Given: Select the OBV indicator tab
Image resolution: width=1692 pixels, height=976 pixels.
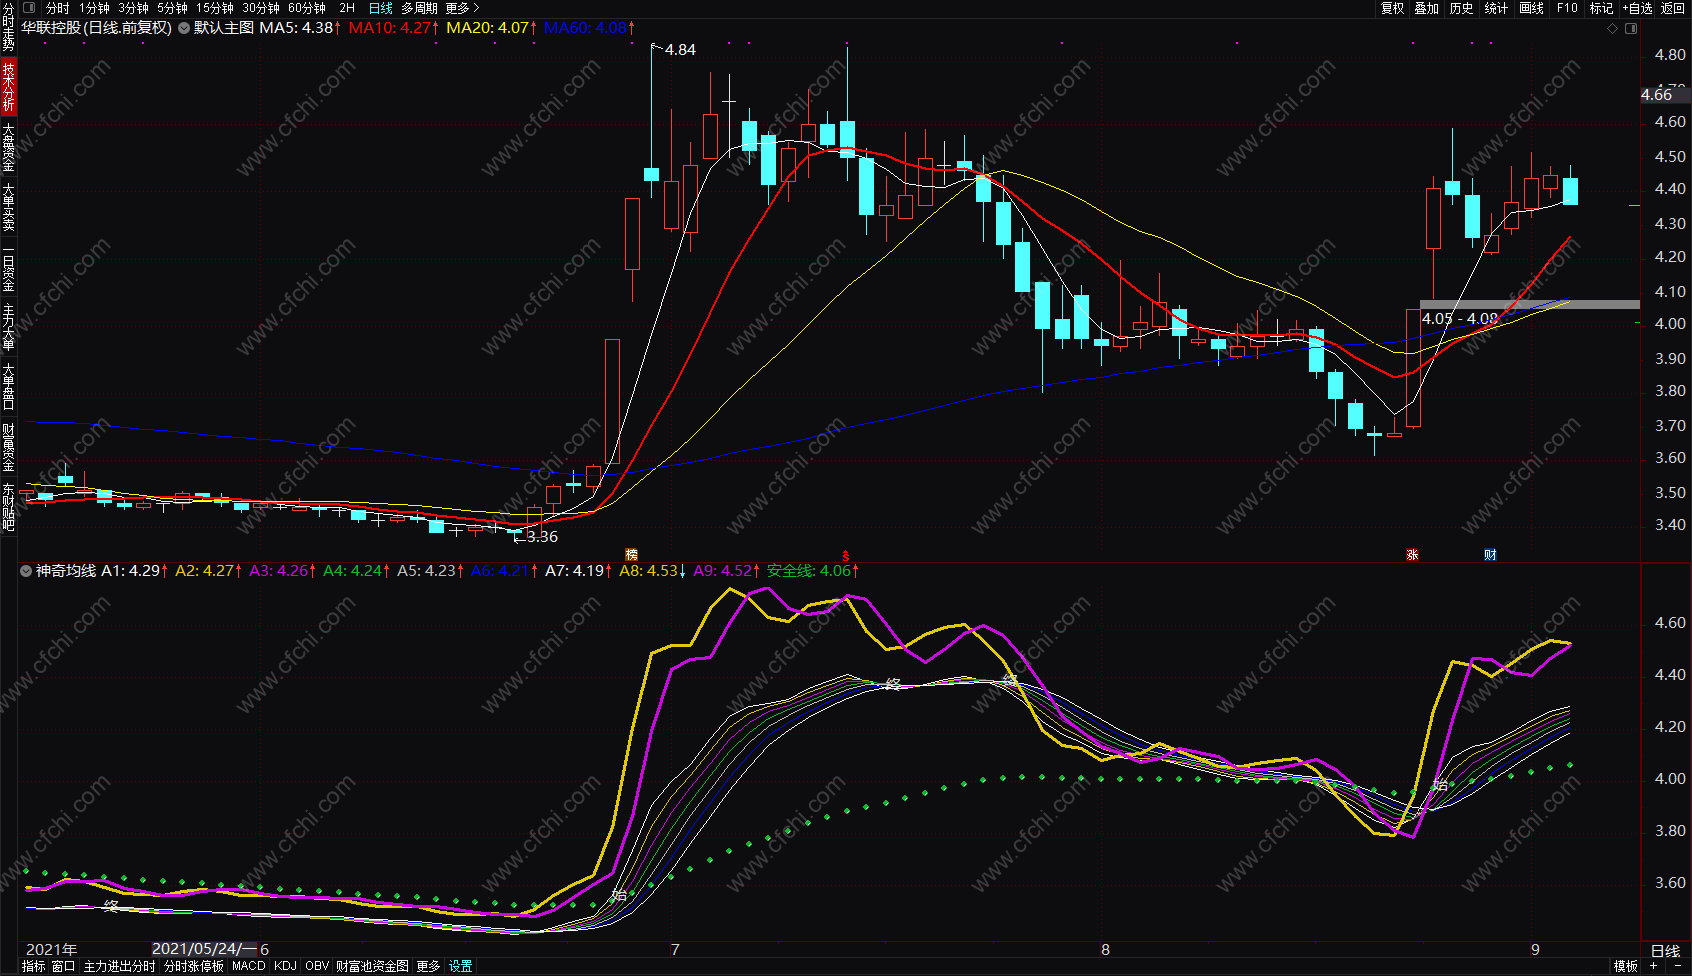Looking at the screenshot, I should coord(317,966).
